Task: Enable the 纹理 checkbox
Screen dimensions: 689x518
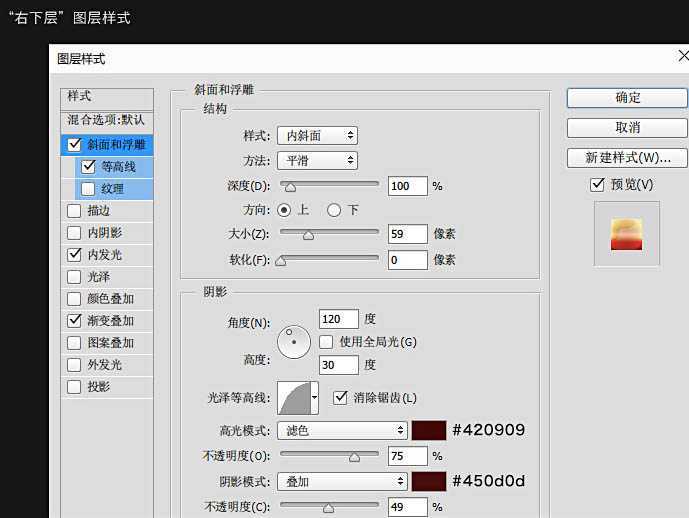Action: [88, 189]
